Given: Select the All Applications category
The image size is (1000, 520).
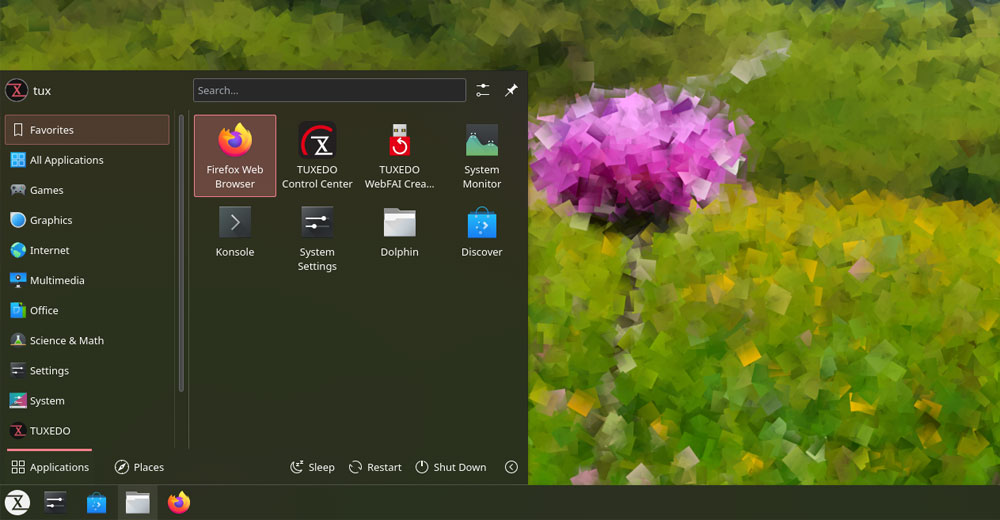Looking at the screenshot, I should tap(66, 160).
